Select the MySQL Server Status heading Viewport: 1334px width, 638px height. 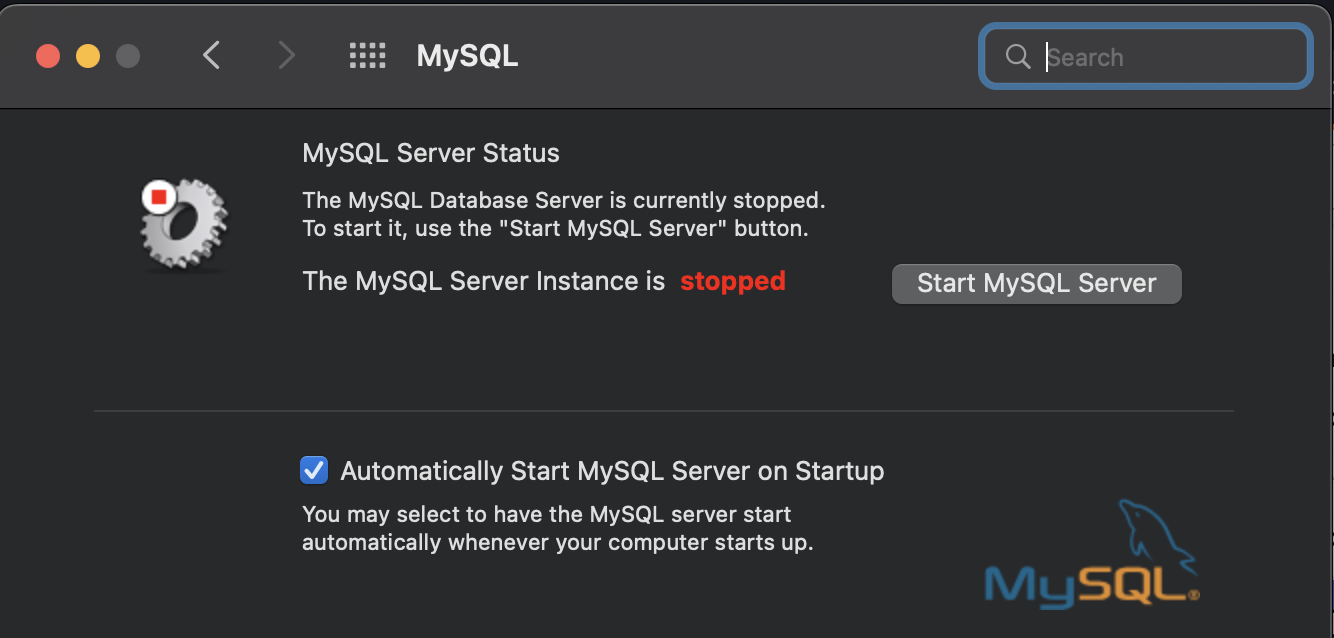[x=431, y=153]
